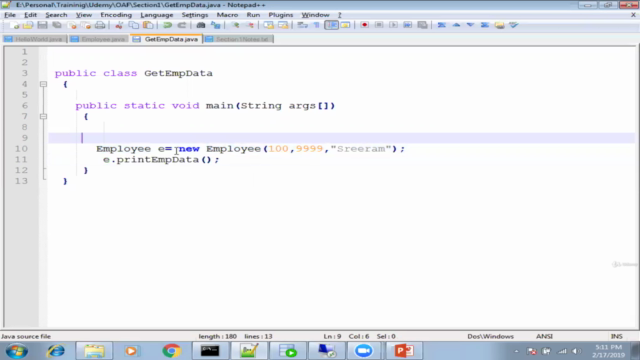Click the Save floppy disk icon

coord(42,25)
